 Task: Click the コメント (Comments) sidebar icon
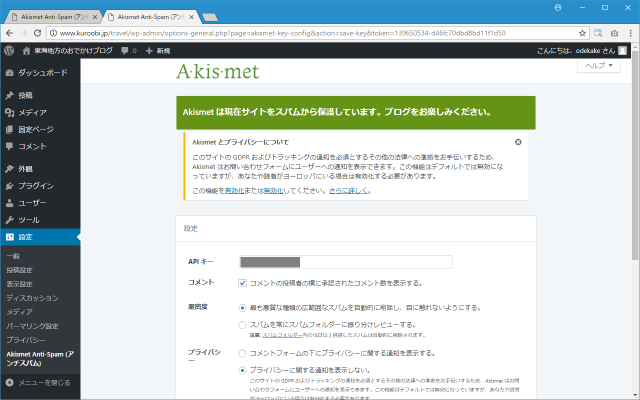coord(10,146)
